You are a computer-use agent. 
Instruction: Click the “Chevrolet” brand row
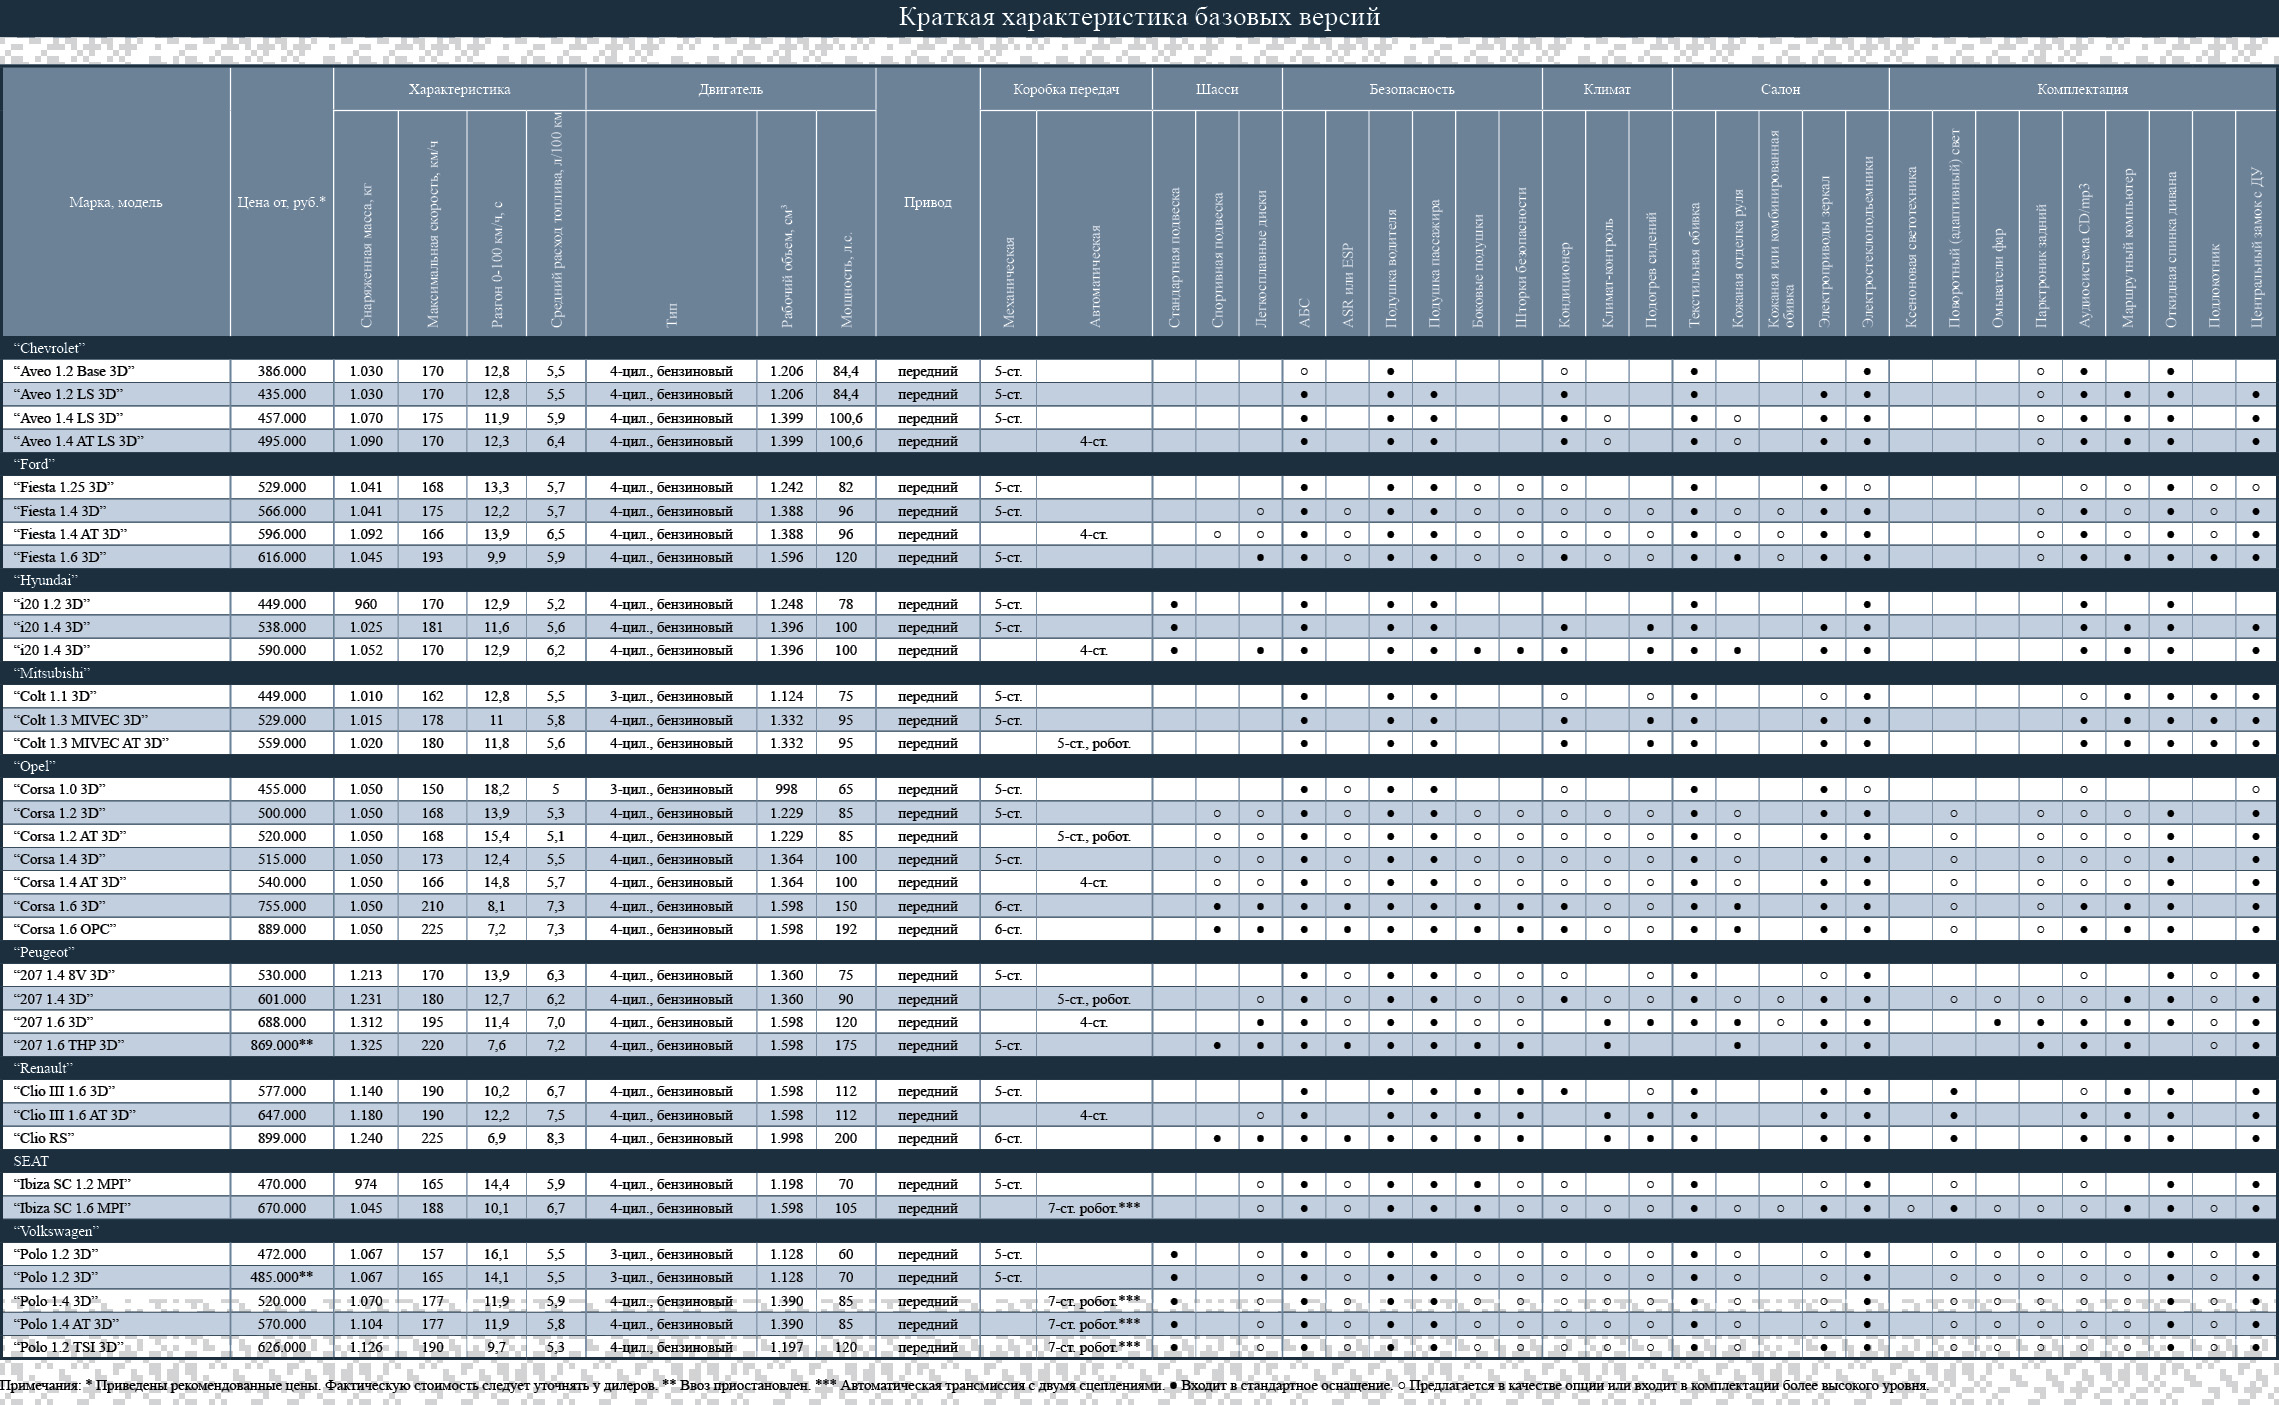pos(1139,348)
